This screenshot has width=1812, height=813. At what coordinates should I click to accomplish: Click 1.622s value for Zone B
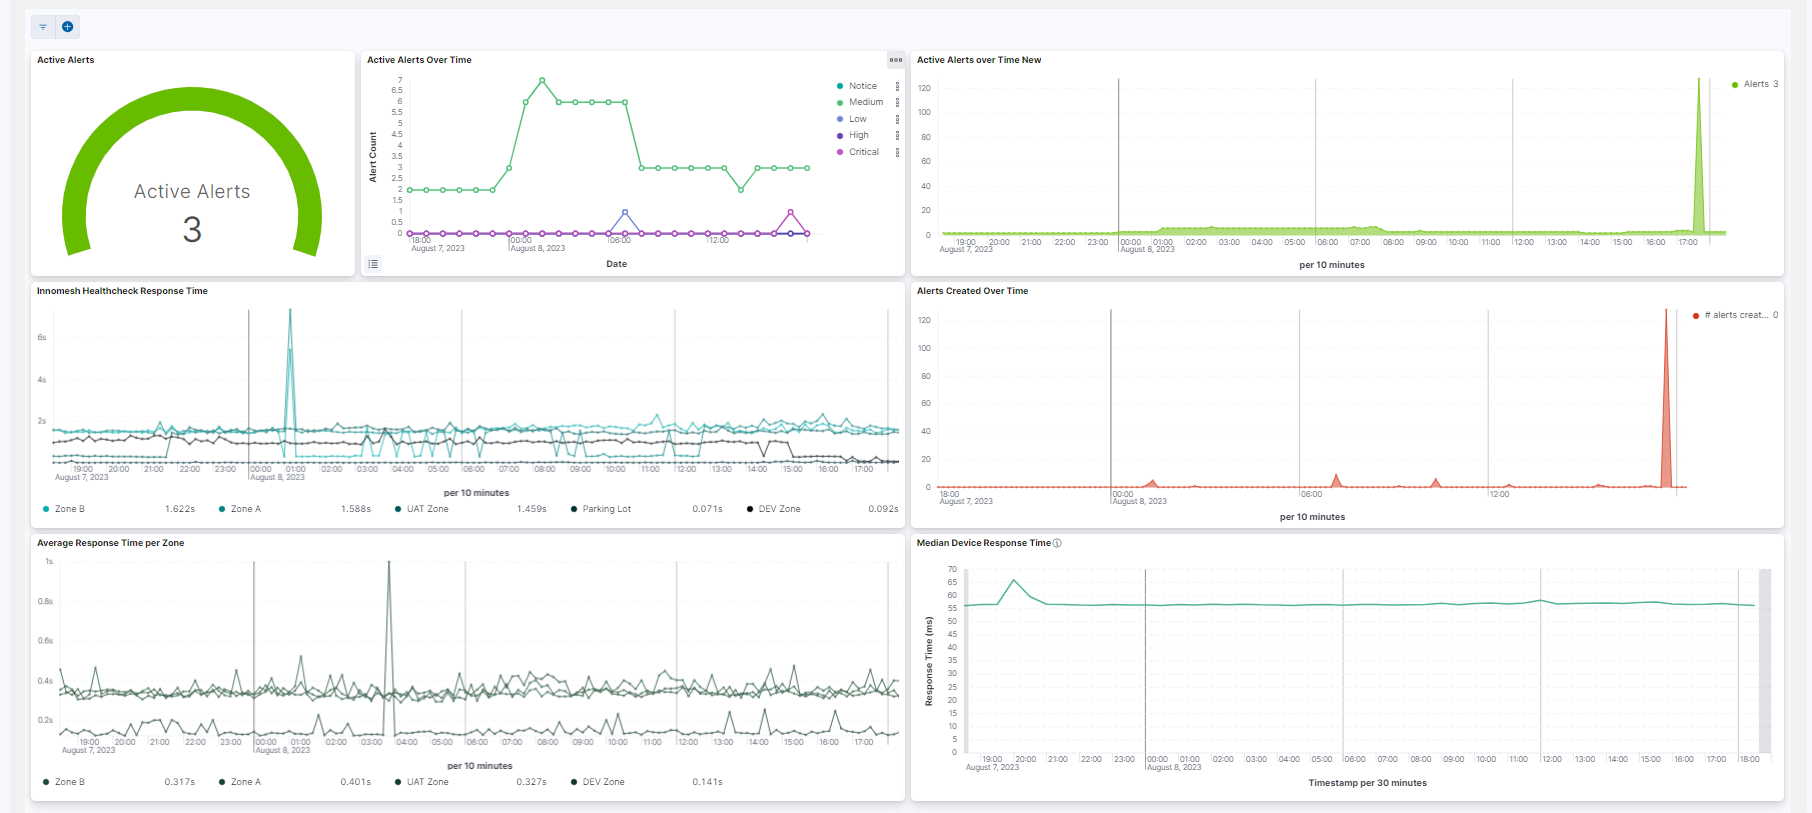(180, 509)
